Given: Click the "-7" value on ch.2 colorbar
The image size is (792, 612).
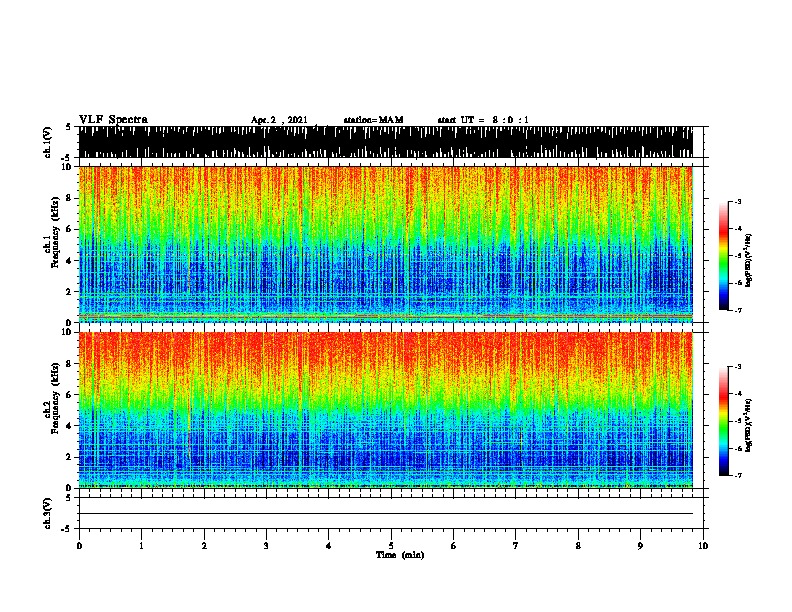Looking at the screenshot, I should pos(738,476).
